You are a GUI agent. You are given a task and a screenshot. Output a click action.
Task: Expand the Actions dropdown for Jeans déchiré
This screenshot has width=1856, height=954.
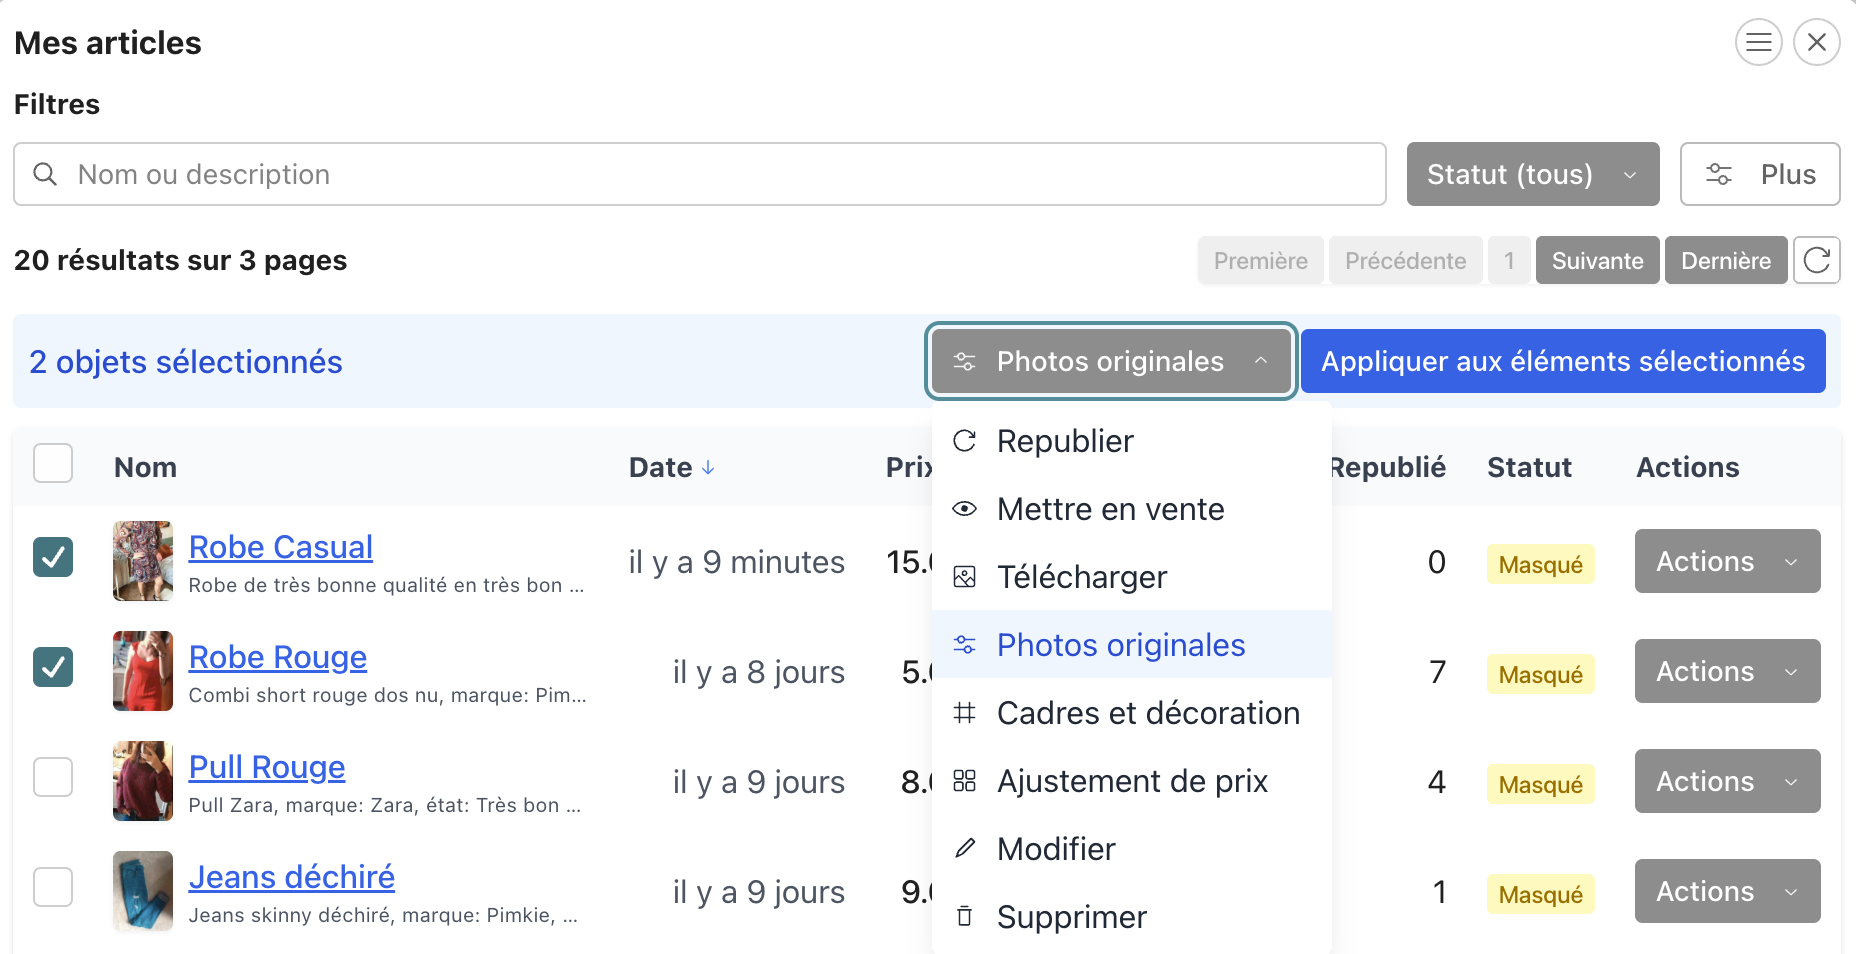[x=1726, y=891]
